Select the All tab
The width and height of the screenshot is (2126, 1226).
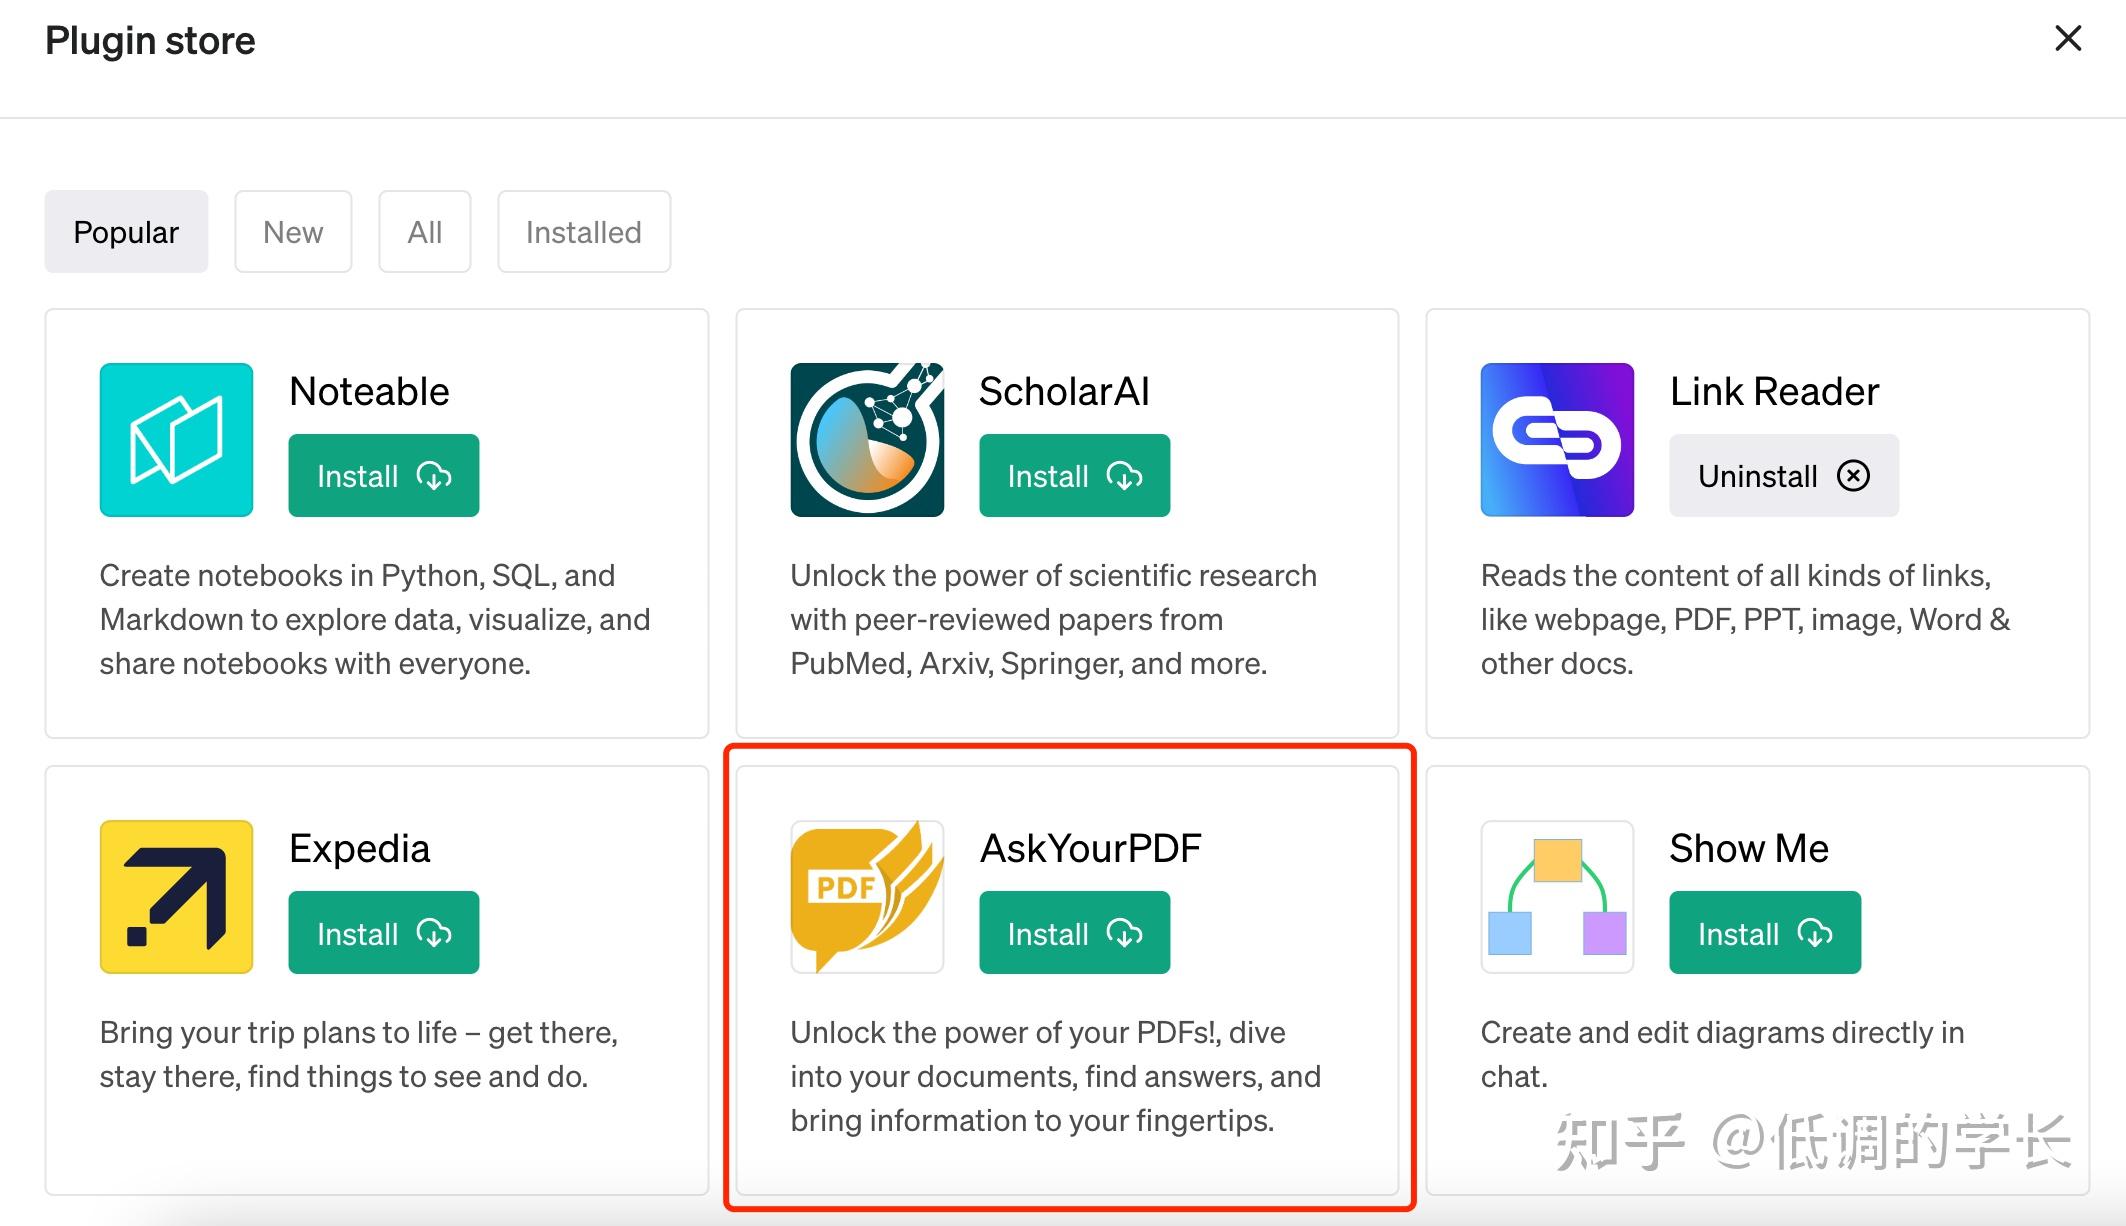(x=423, y=231)
